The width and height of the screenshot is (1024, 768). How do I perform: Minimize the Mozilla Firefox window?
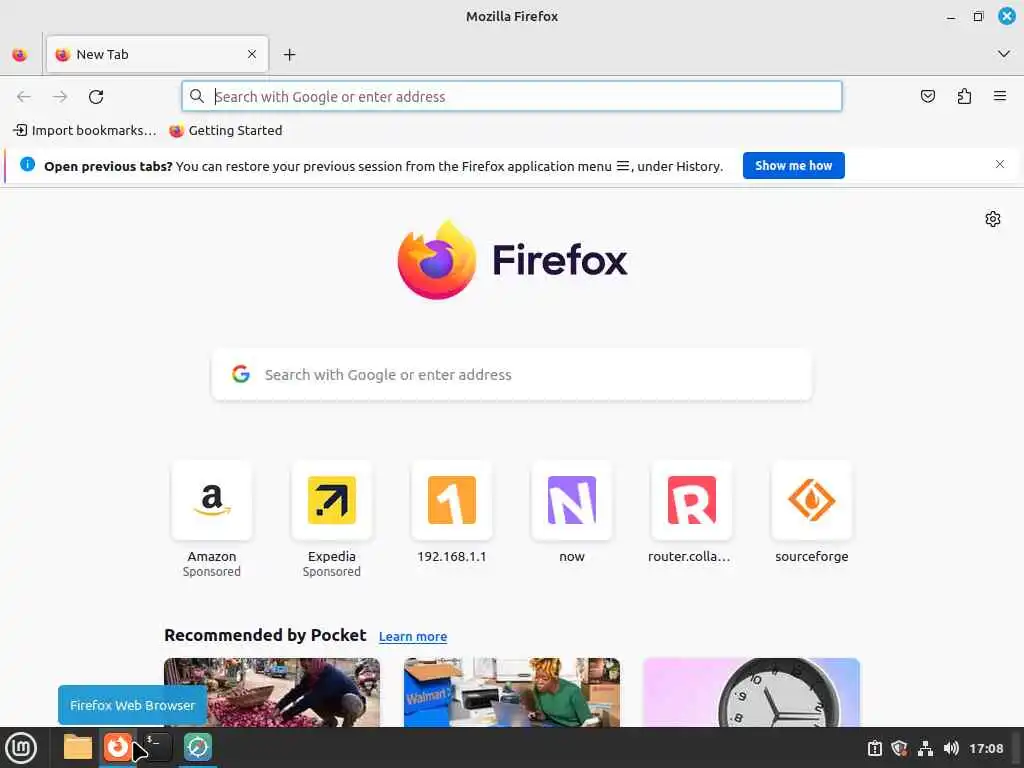click(x=951, y=17)
